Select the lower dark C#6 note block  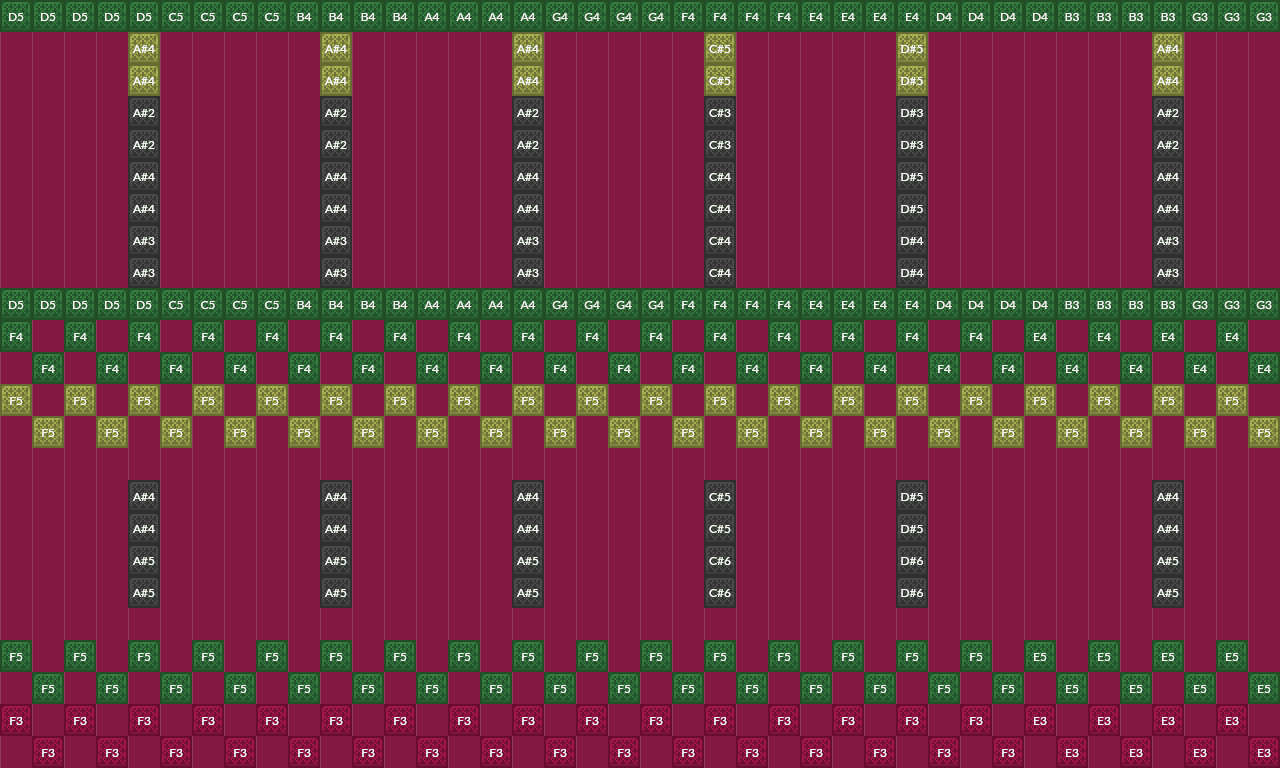coord(720,592)
